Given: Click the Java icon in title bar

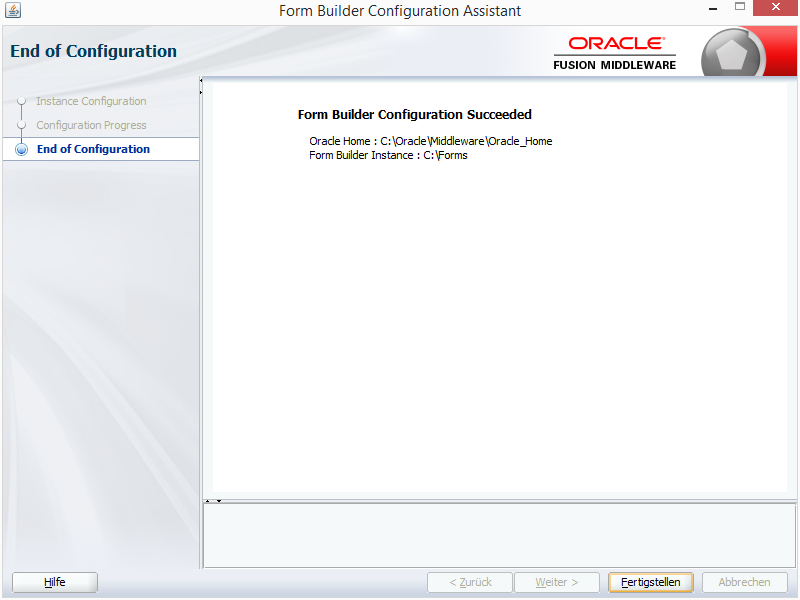Looking at the screenshot, I should 13,10.
